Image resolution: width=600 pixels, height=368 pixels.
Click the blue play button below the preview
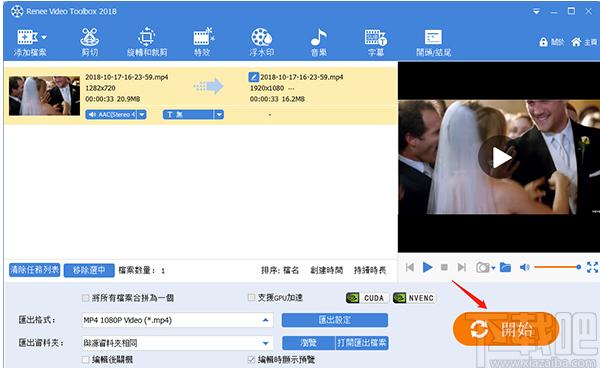pyautogui.click(x=427, y=267)
